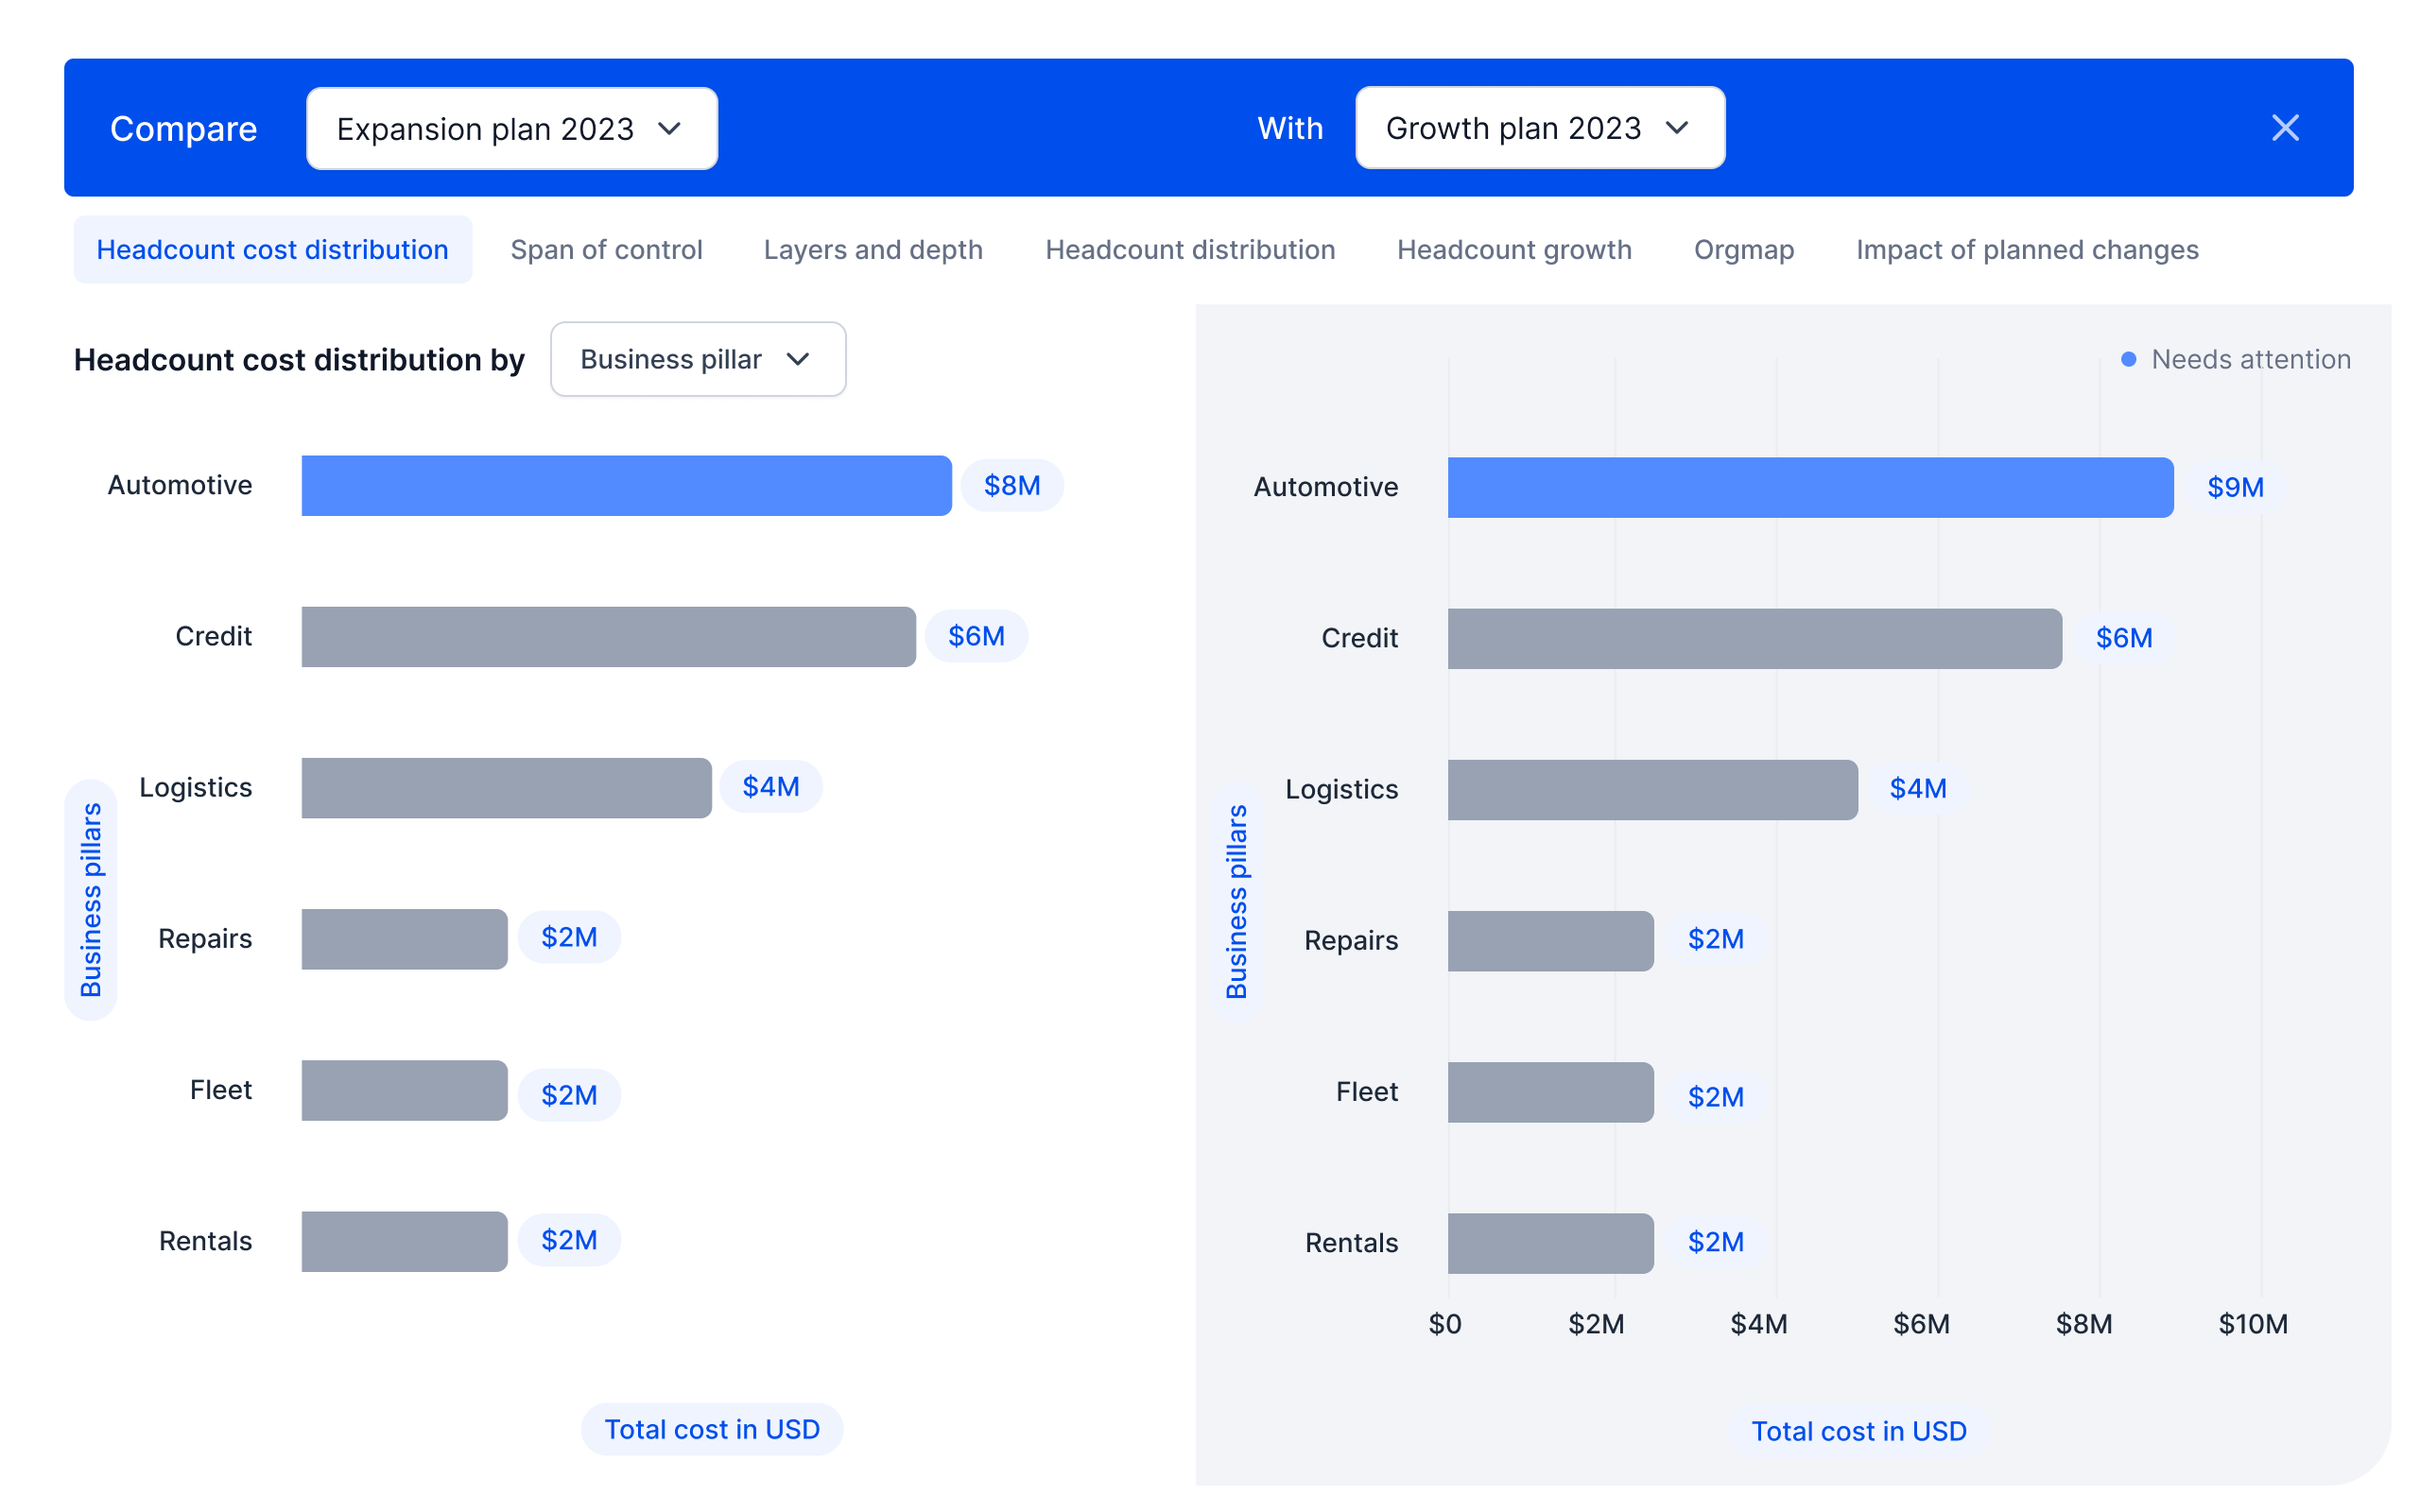This screenshot has height=1512, width=2420.
Task: Click the Headcount growth tab icon
Action: (1512, 248)
